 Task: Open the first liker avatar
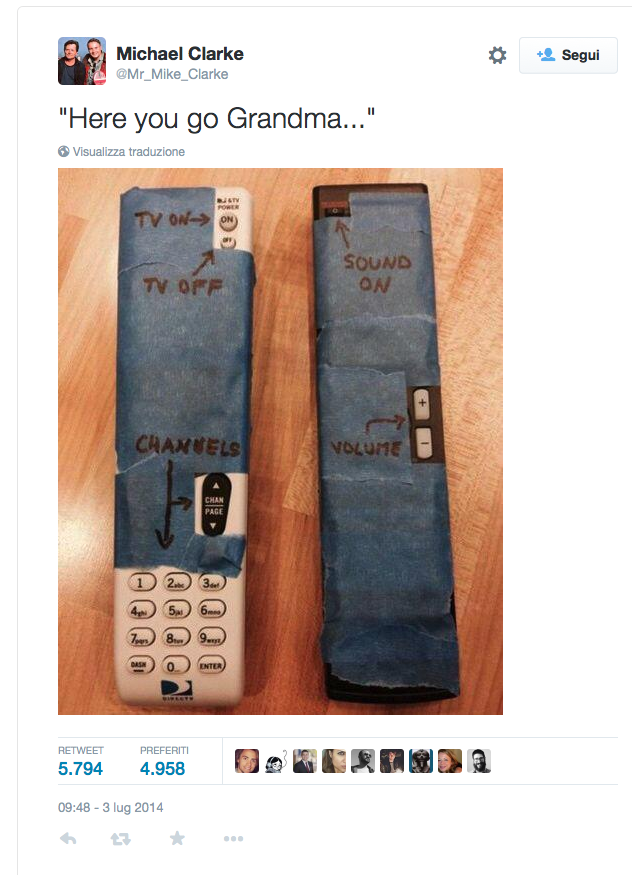coord(247,761)
